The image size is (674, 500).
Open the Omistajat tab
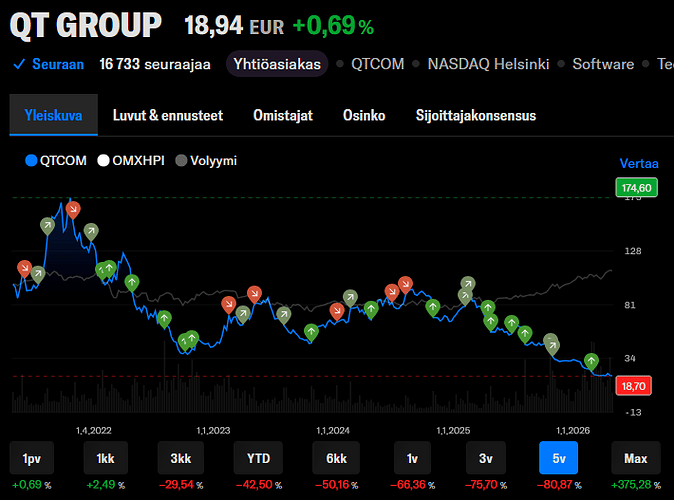(x=283, y=115)
